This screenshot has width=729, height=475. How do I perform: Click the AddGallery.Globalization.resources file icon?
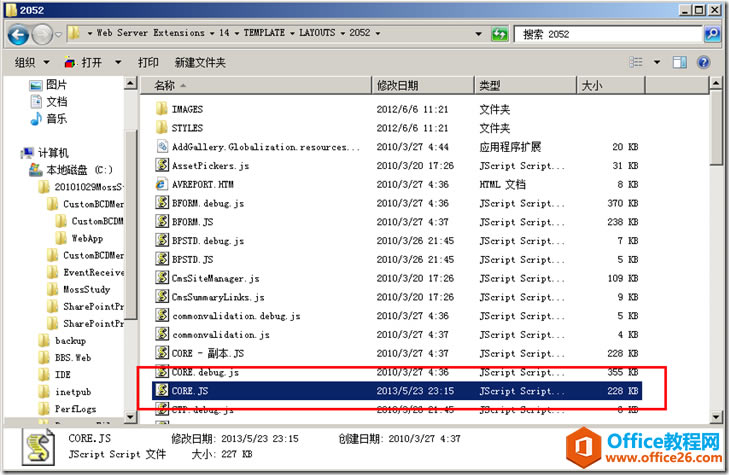point(161,146)
